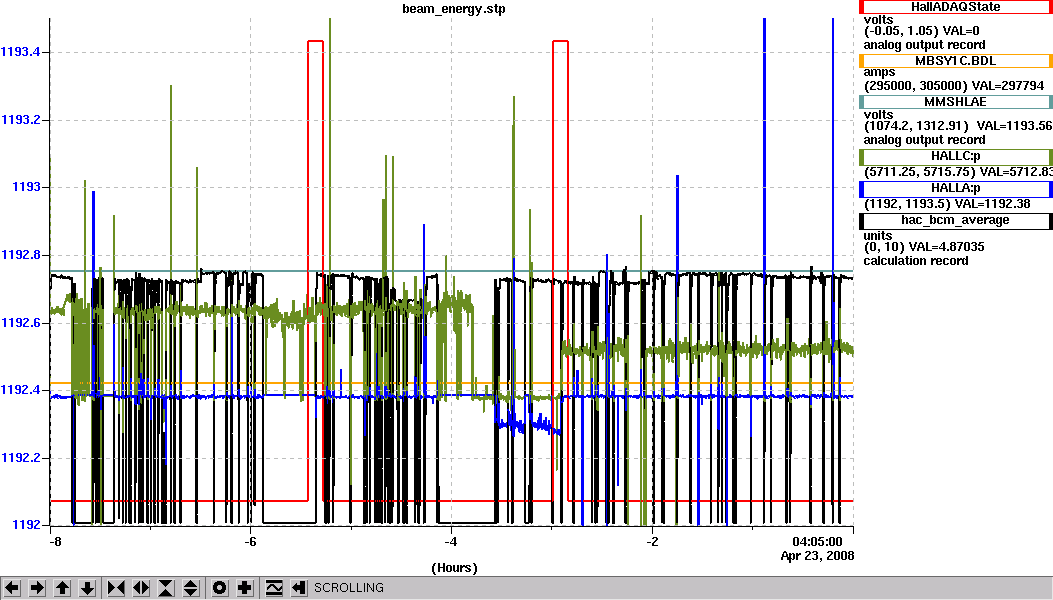The width and height of the screenshot is (1053, 600).
Task: Click the HallADAQState value text VAL=0
Action: [961, 31]
